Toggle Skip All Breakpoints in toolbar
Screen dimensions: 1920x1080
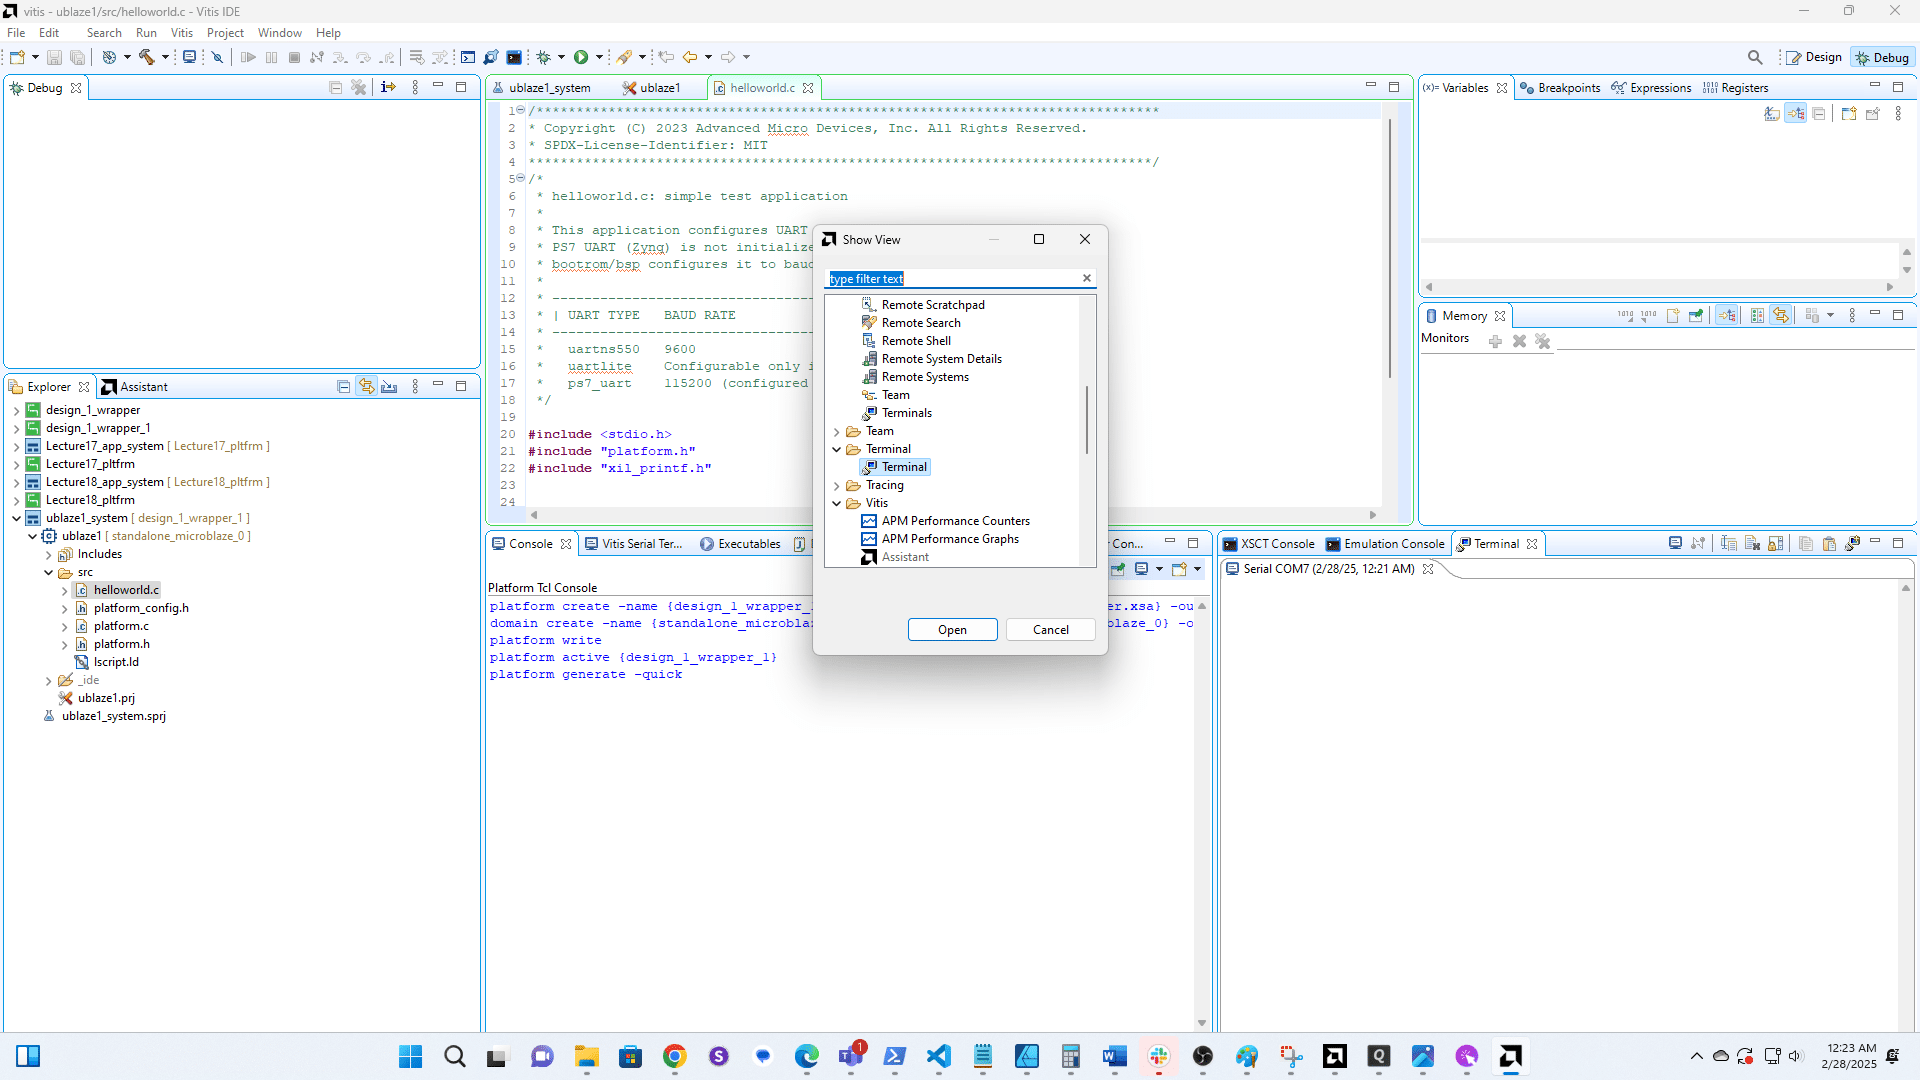217,57
